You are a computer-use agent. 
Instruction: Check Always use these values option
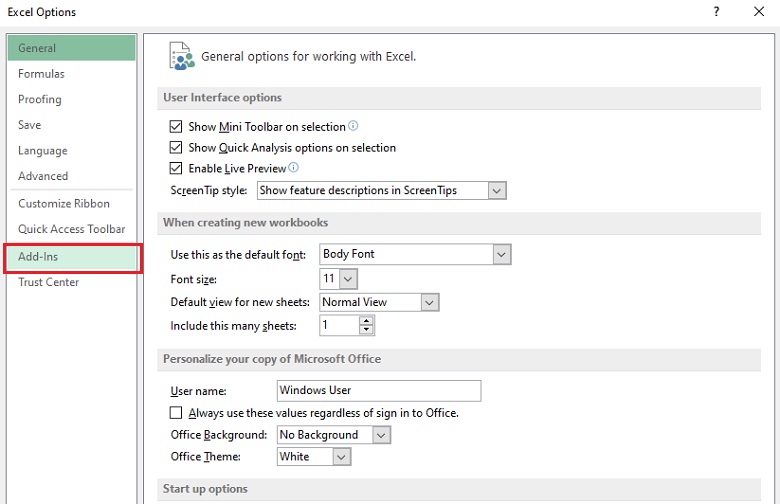tap(177, 413)
